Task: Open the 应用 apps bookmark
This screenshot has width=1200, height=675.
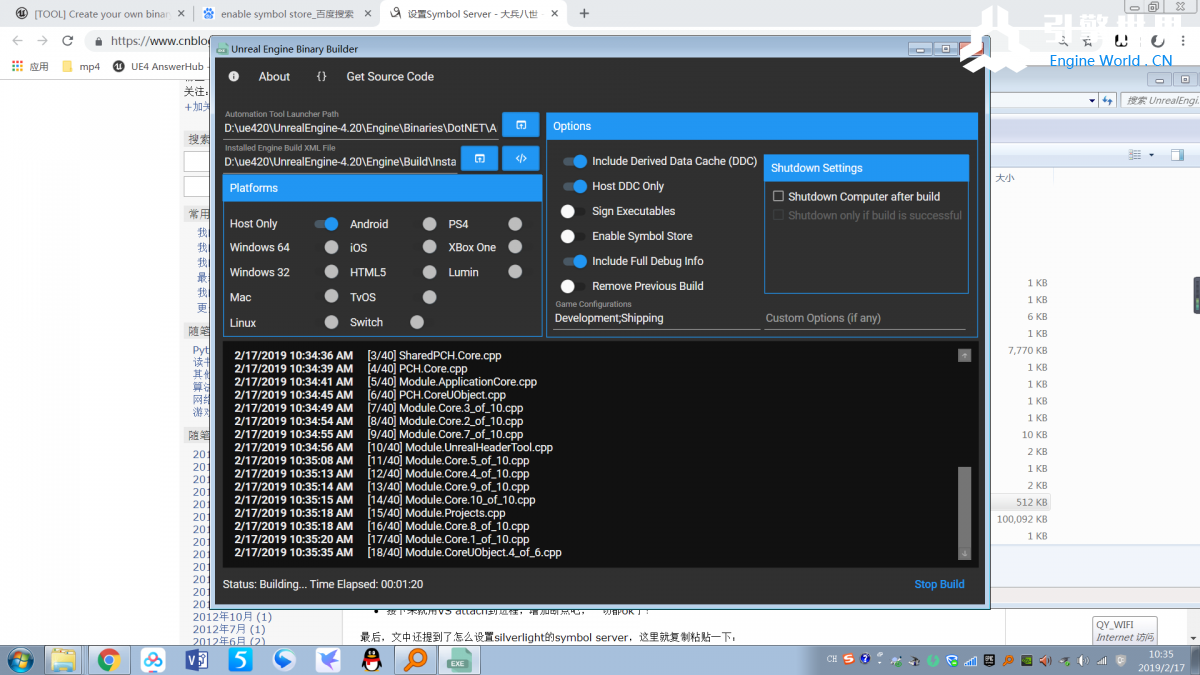Action: click(x=30, y=67)
